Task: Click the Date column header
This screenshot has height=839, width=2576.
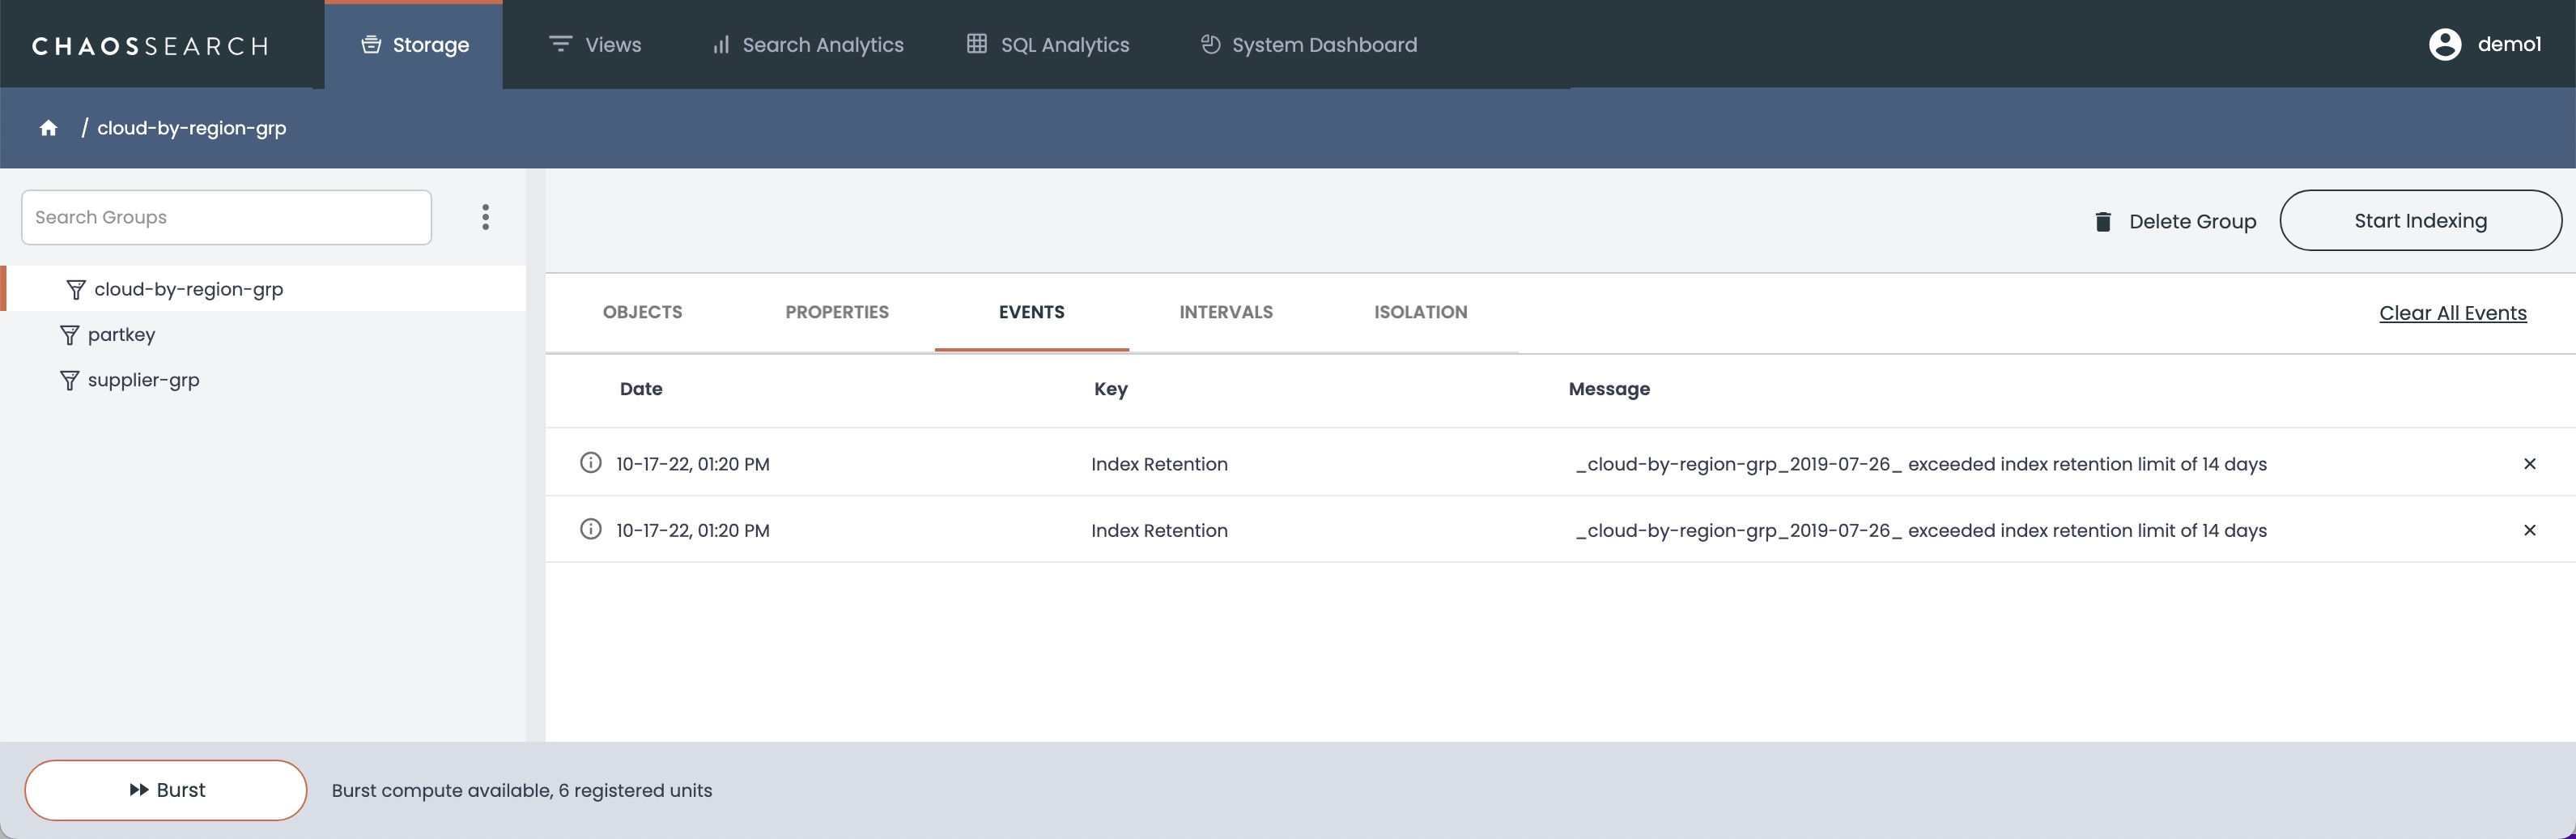Action: pos(641,389)
